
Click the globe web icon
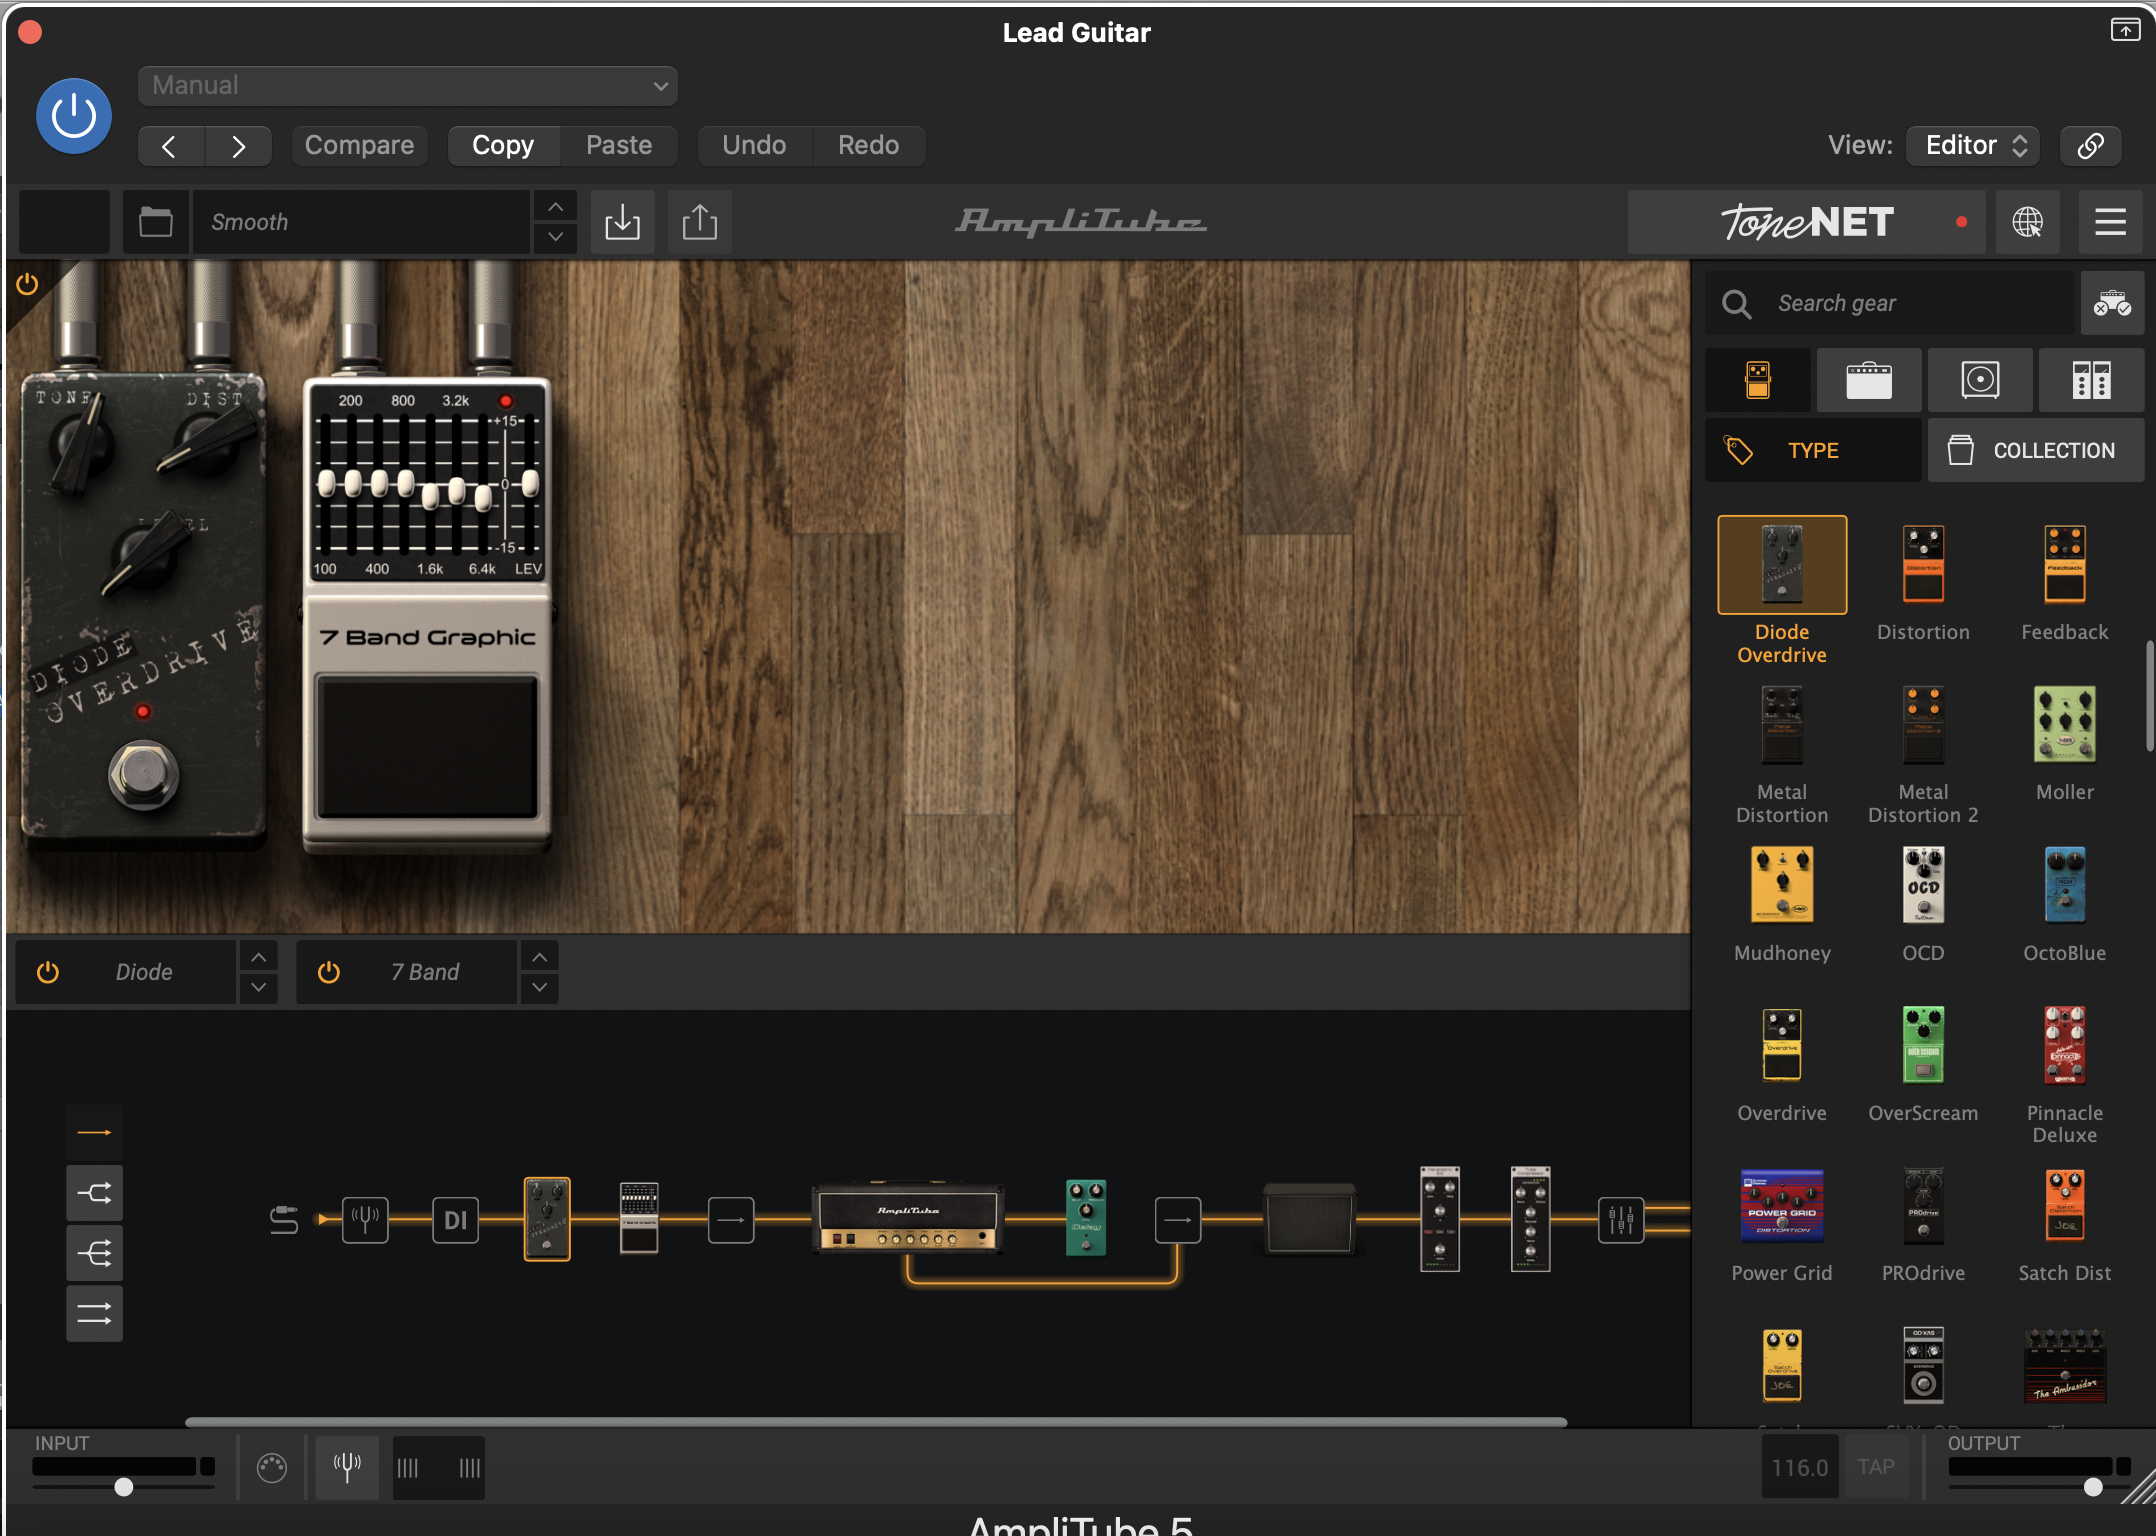2028,222
